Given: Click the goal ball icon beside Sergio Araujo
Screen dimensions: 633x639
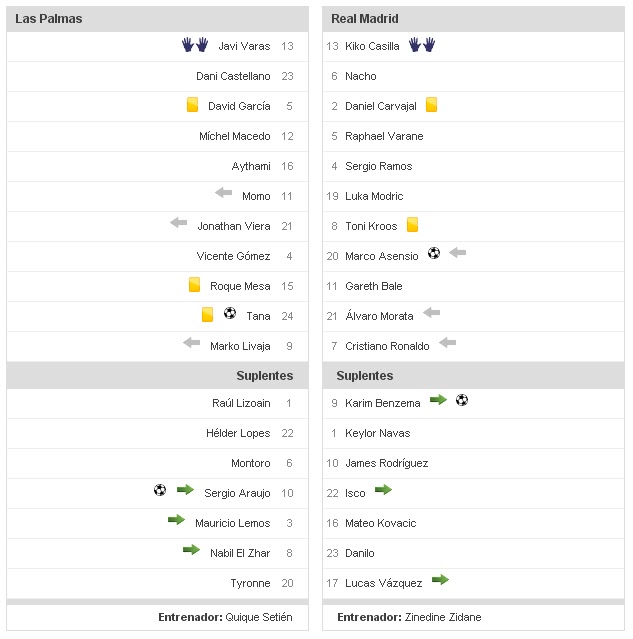Looking at the screenshot, I should pyautogui.click(x=160, y=490).
